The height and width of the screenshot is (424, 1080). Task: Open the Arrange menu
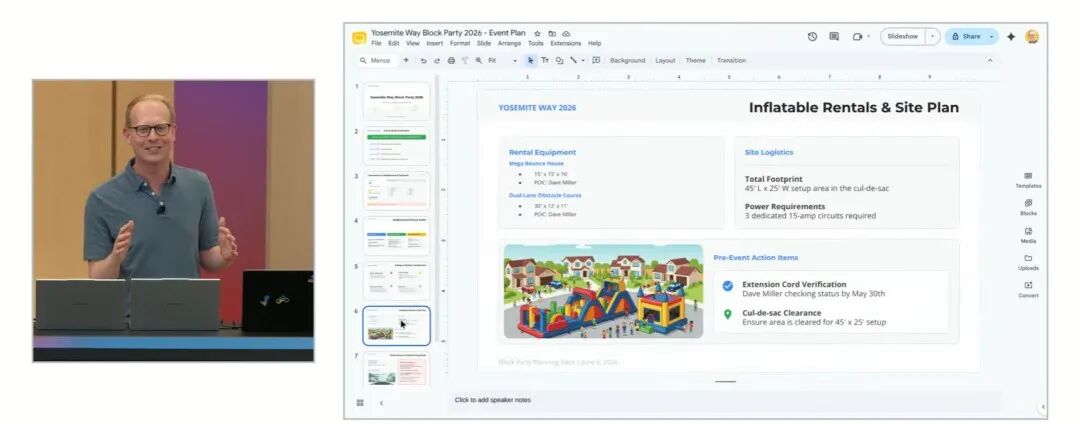[510, 43]
